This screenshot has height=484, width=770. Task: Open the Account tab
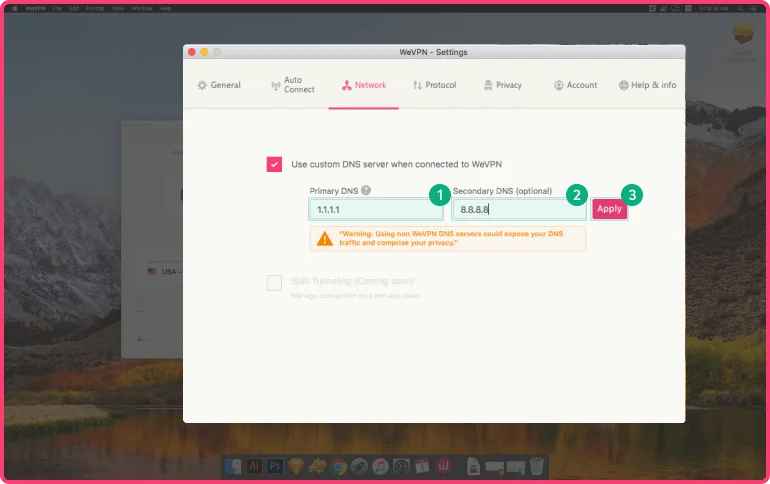click(575, 85)
